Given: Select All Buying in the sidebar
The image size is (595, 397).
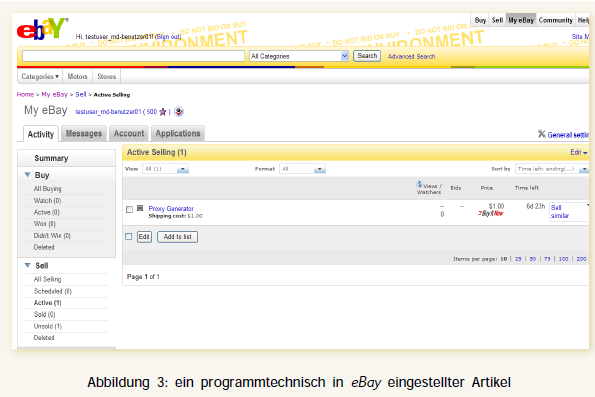Looking at the screenshot, I should [x=47, y=189].
